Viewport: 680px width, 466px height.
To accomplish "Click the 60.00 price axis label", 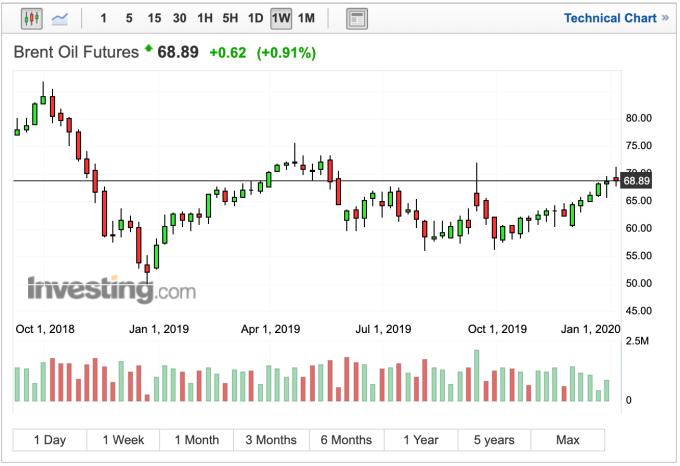I will [x=638, y=228].
